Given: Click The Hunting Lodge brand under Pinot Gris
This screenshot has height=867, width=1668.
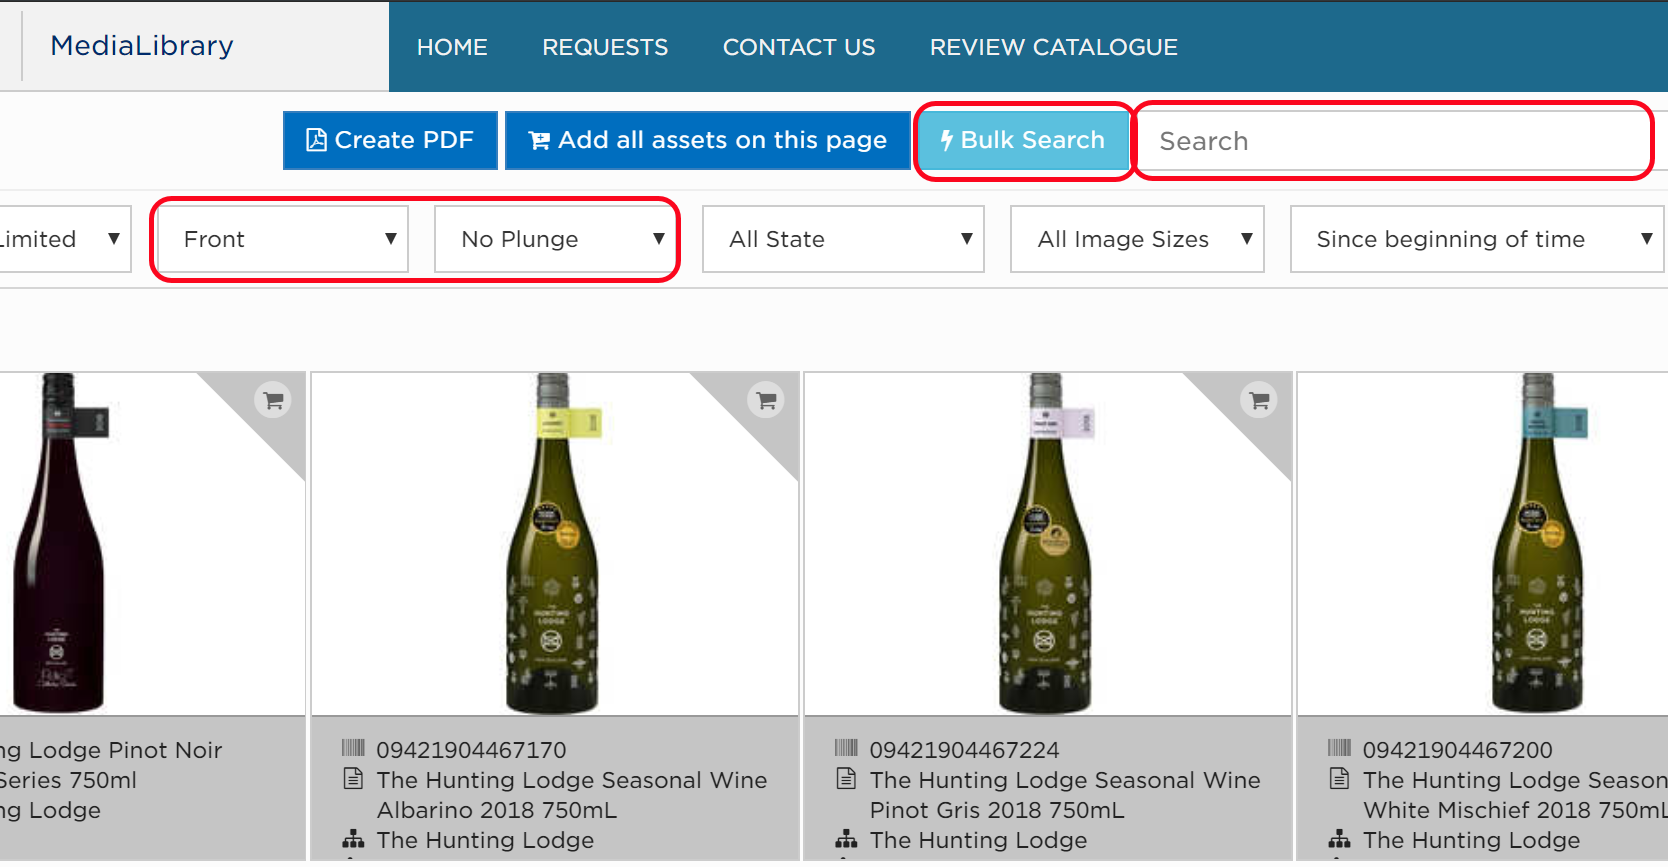Looking at the screenshot, I should click(978, 840).
